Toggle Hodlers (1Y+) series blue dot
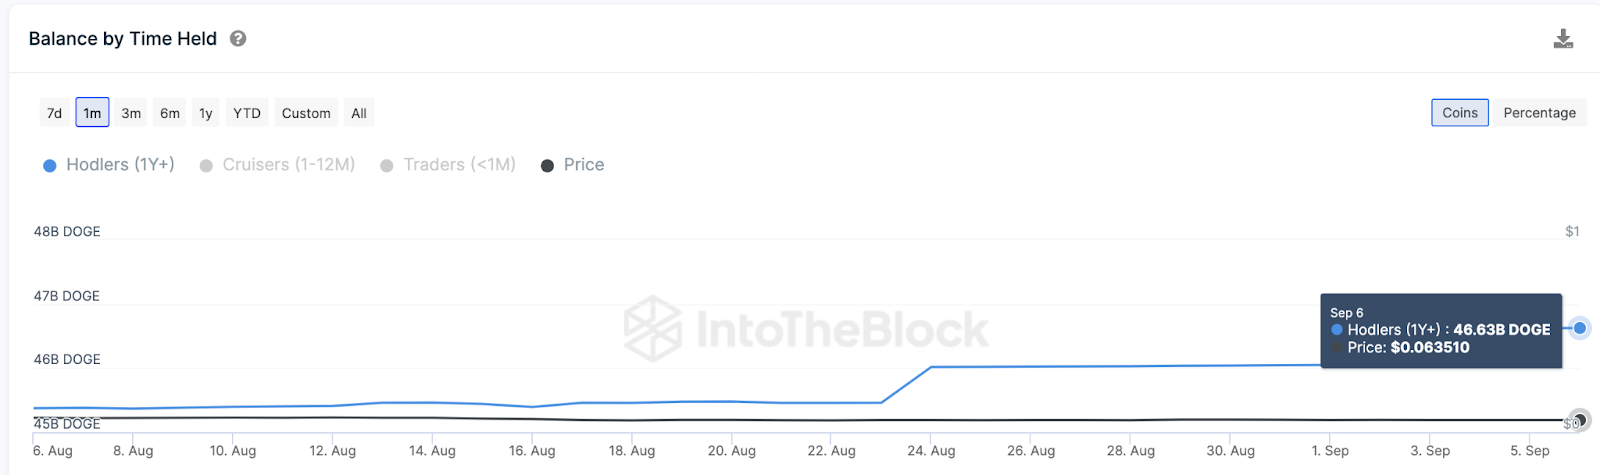 (50, 166)
